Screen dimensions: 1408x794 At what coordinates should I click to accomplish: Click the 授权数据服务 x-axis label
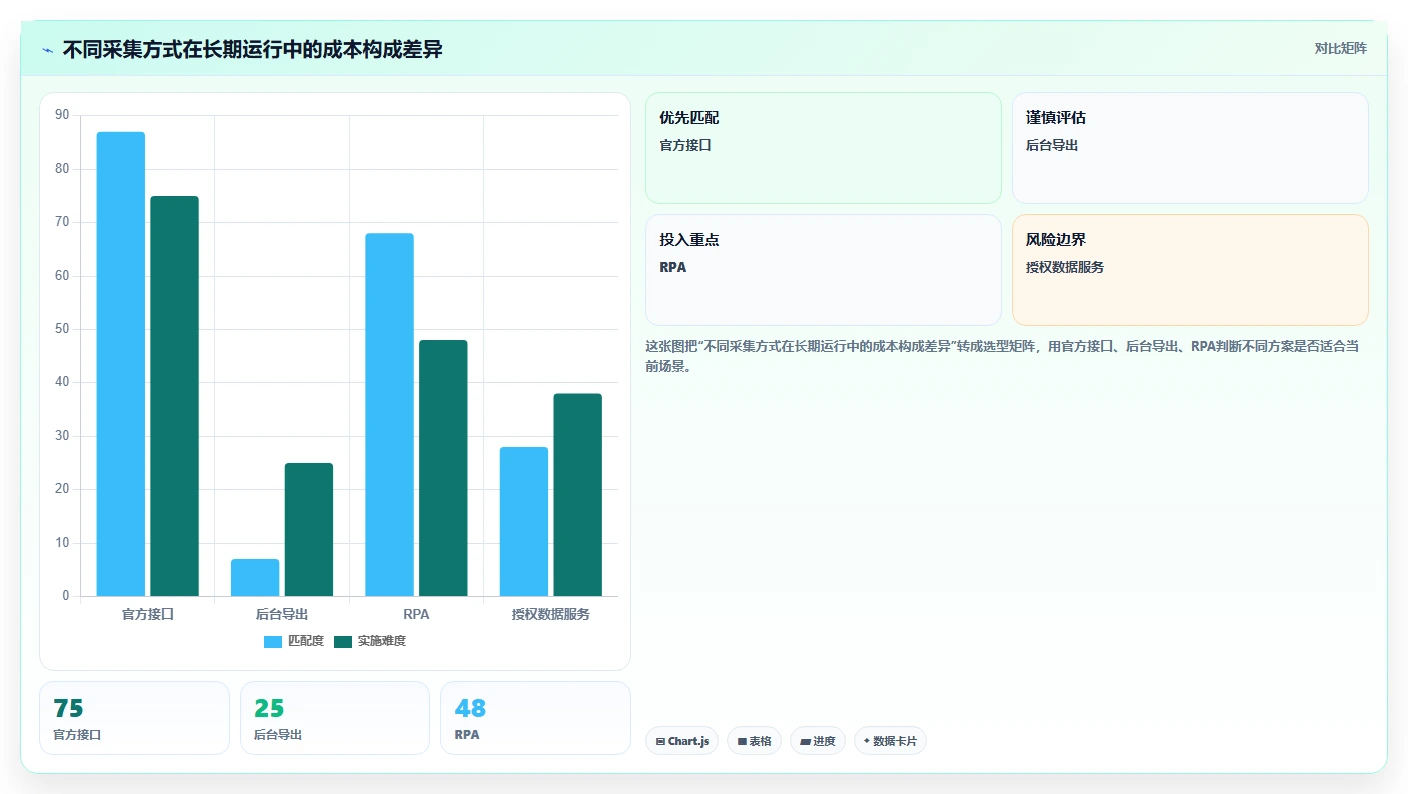551,614
